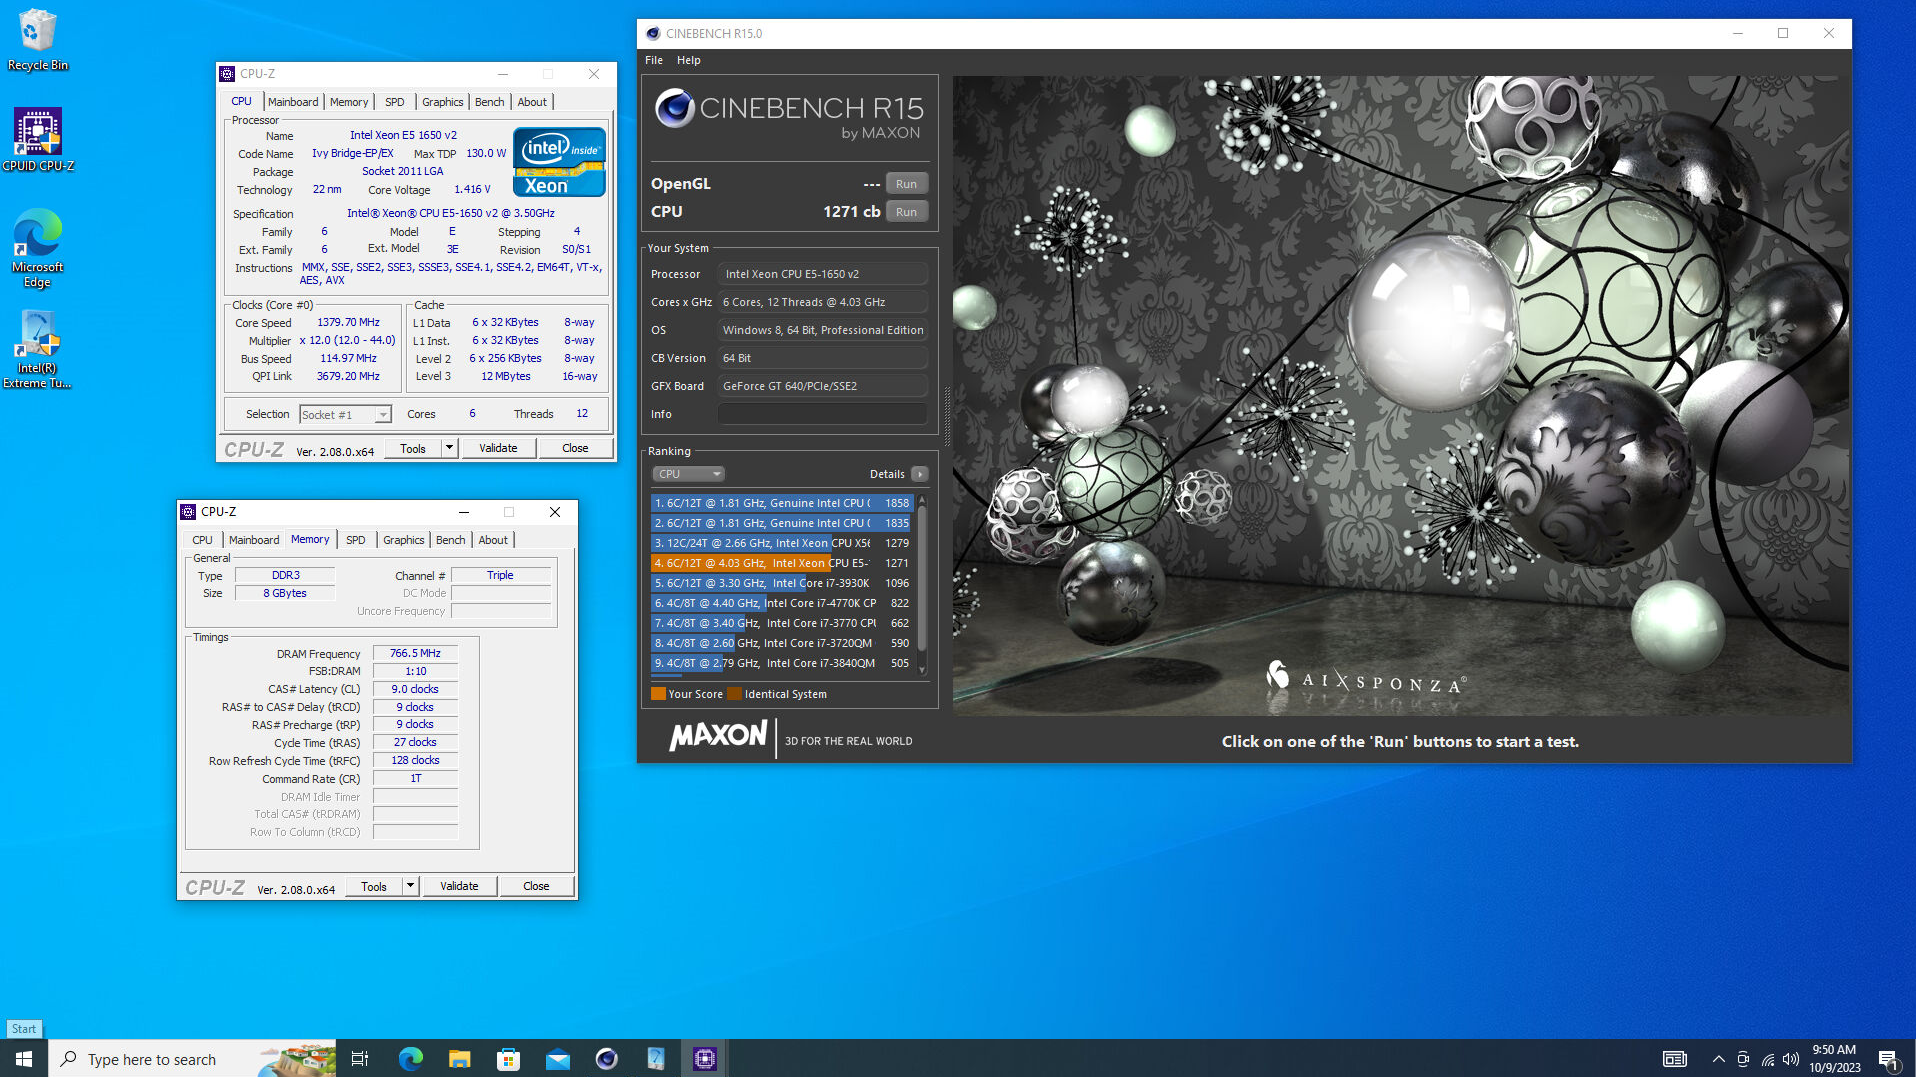Click the Info field in Your System

click(x=822, y=414)
